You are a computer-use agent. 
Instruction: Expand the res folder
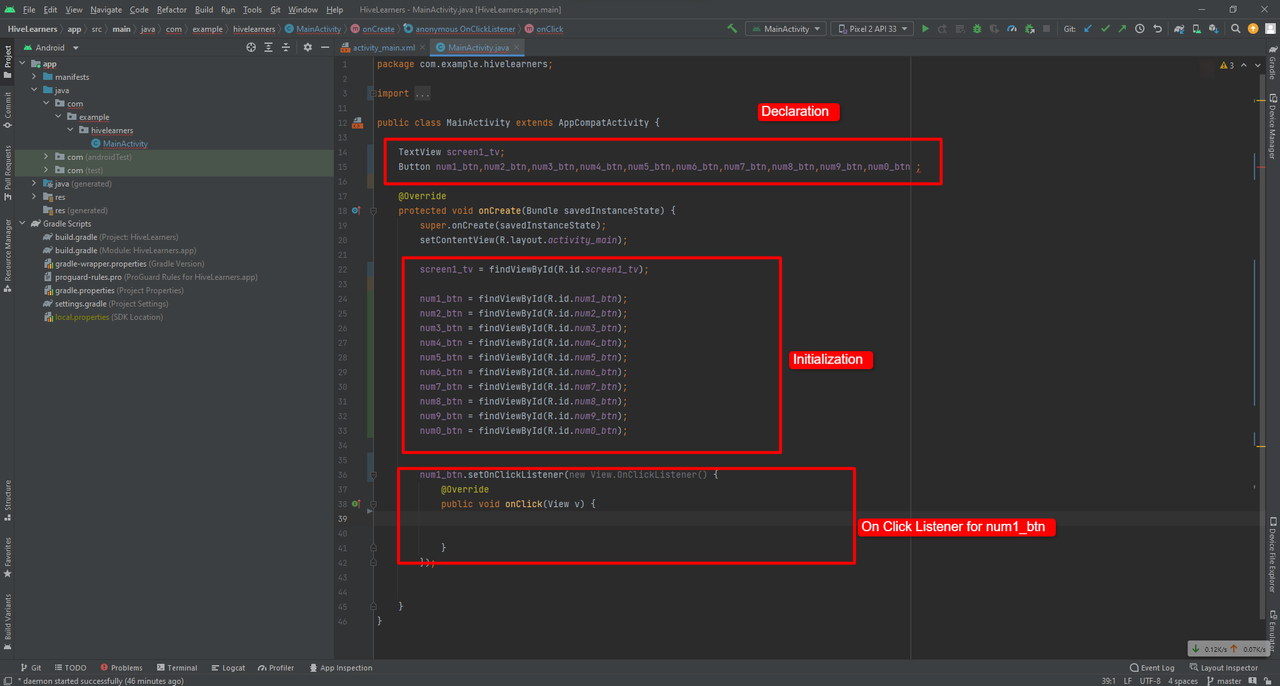pyautogui.click(x=35, y=197)
